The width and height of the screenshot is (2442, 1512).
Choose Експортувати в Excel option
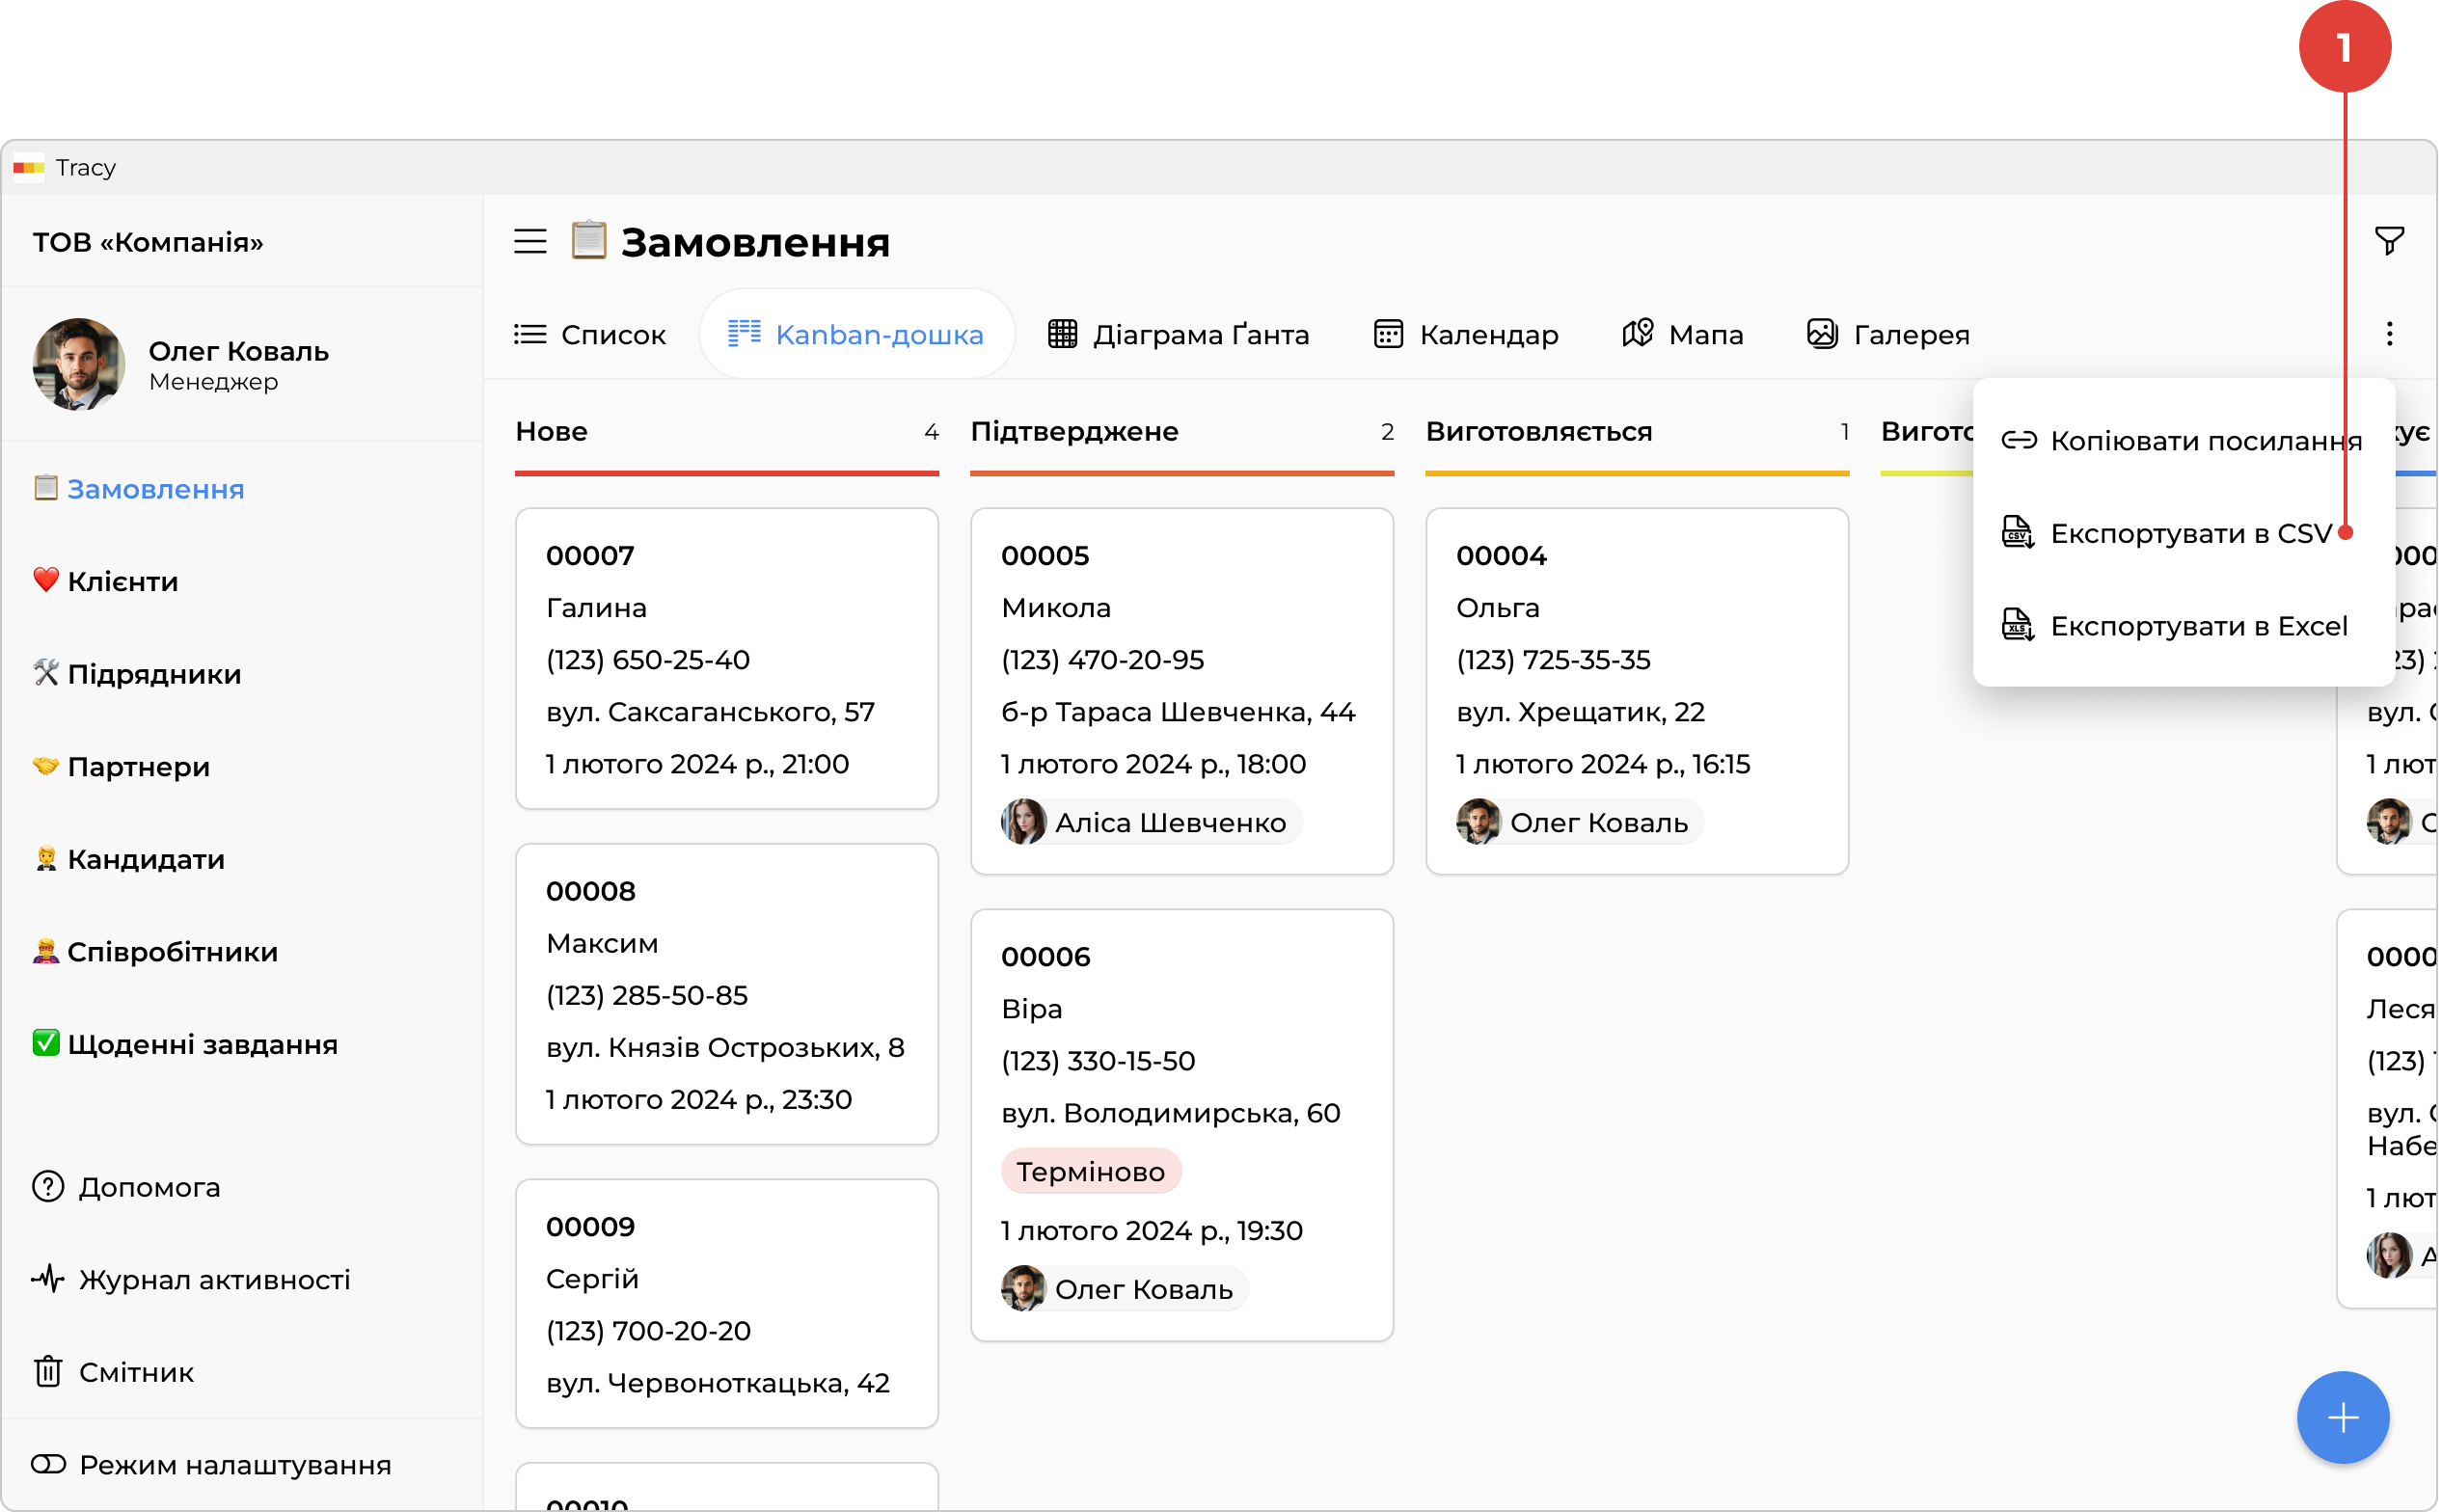2174,626
